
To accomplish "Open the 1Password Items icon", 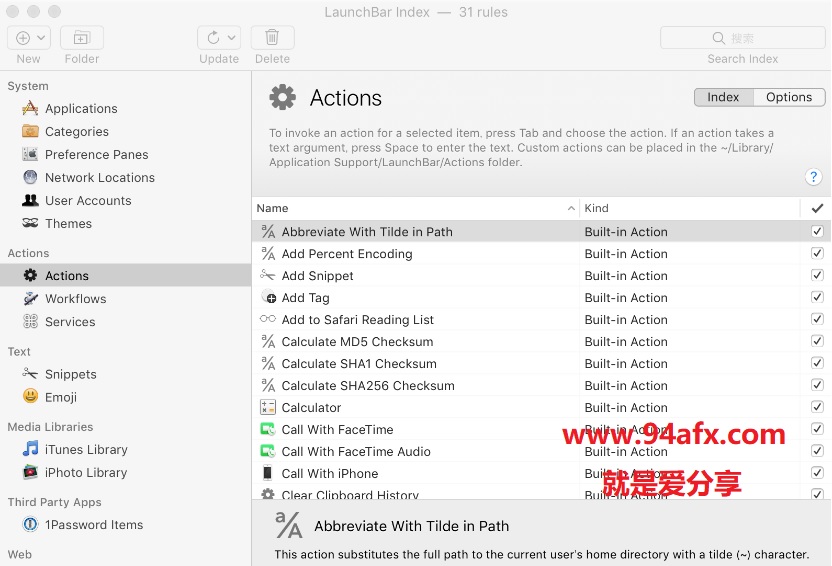I will [x=30, y=524].
